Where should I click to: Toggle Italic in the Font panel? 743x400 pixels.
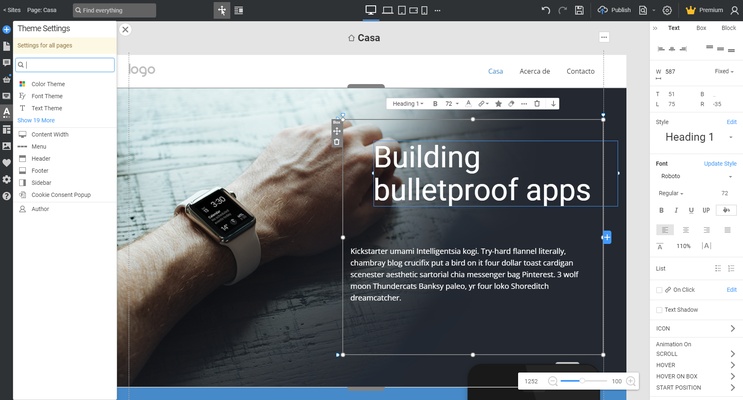point(676,210)
